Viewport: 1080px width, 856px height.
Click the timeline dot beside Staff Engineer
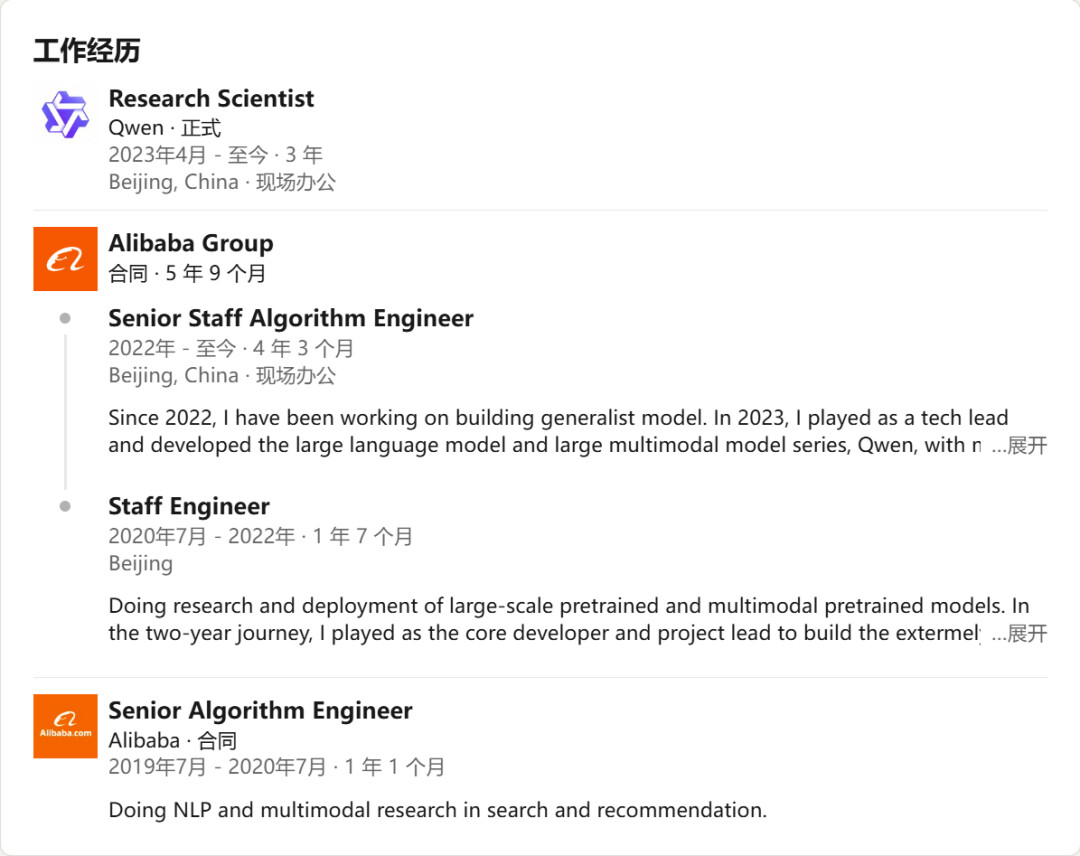65,507
